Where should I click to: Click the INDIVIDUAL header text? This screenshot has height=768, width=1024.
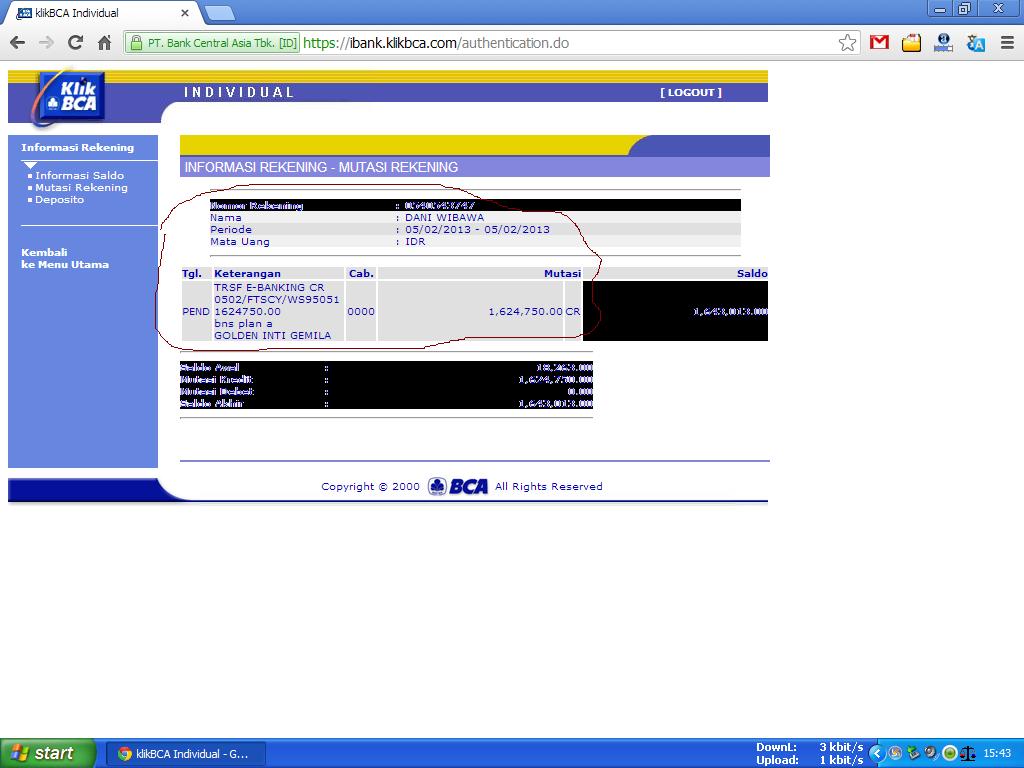click(239, 92)
